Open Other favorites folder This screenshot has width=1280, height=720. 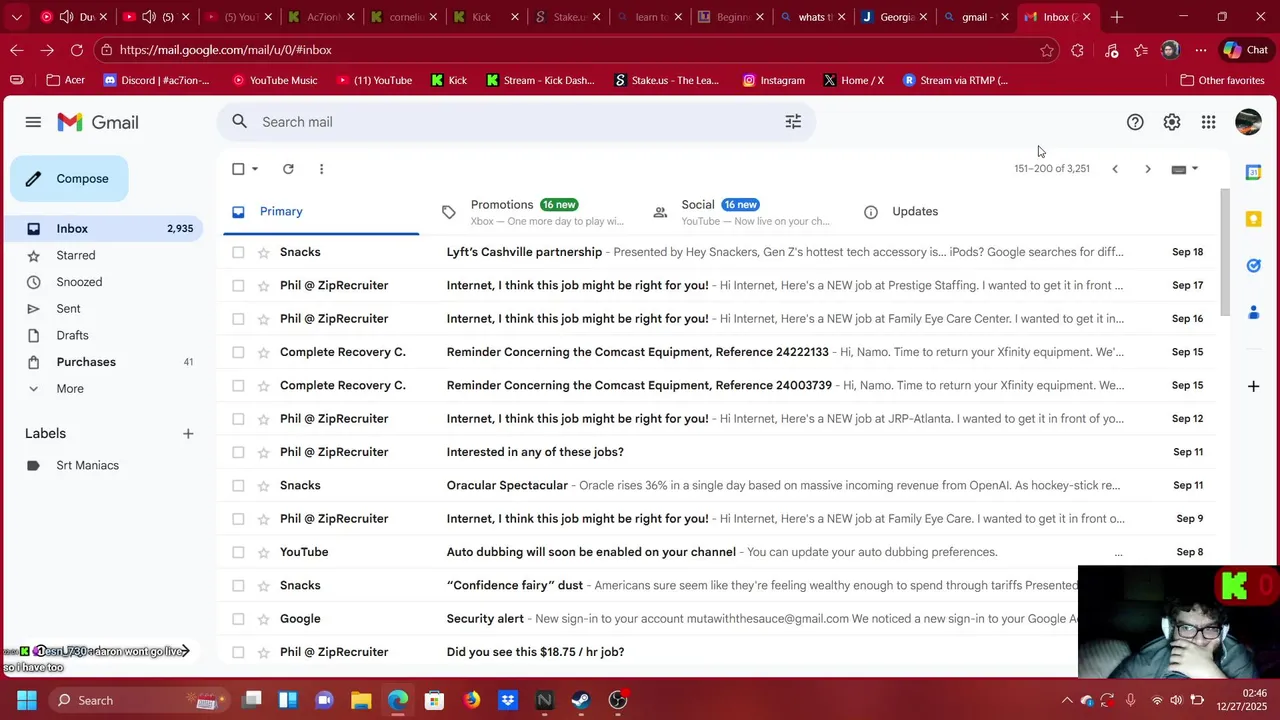1222,80
